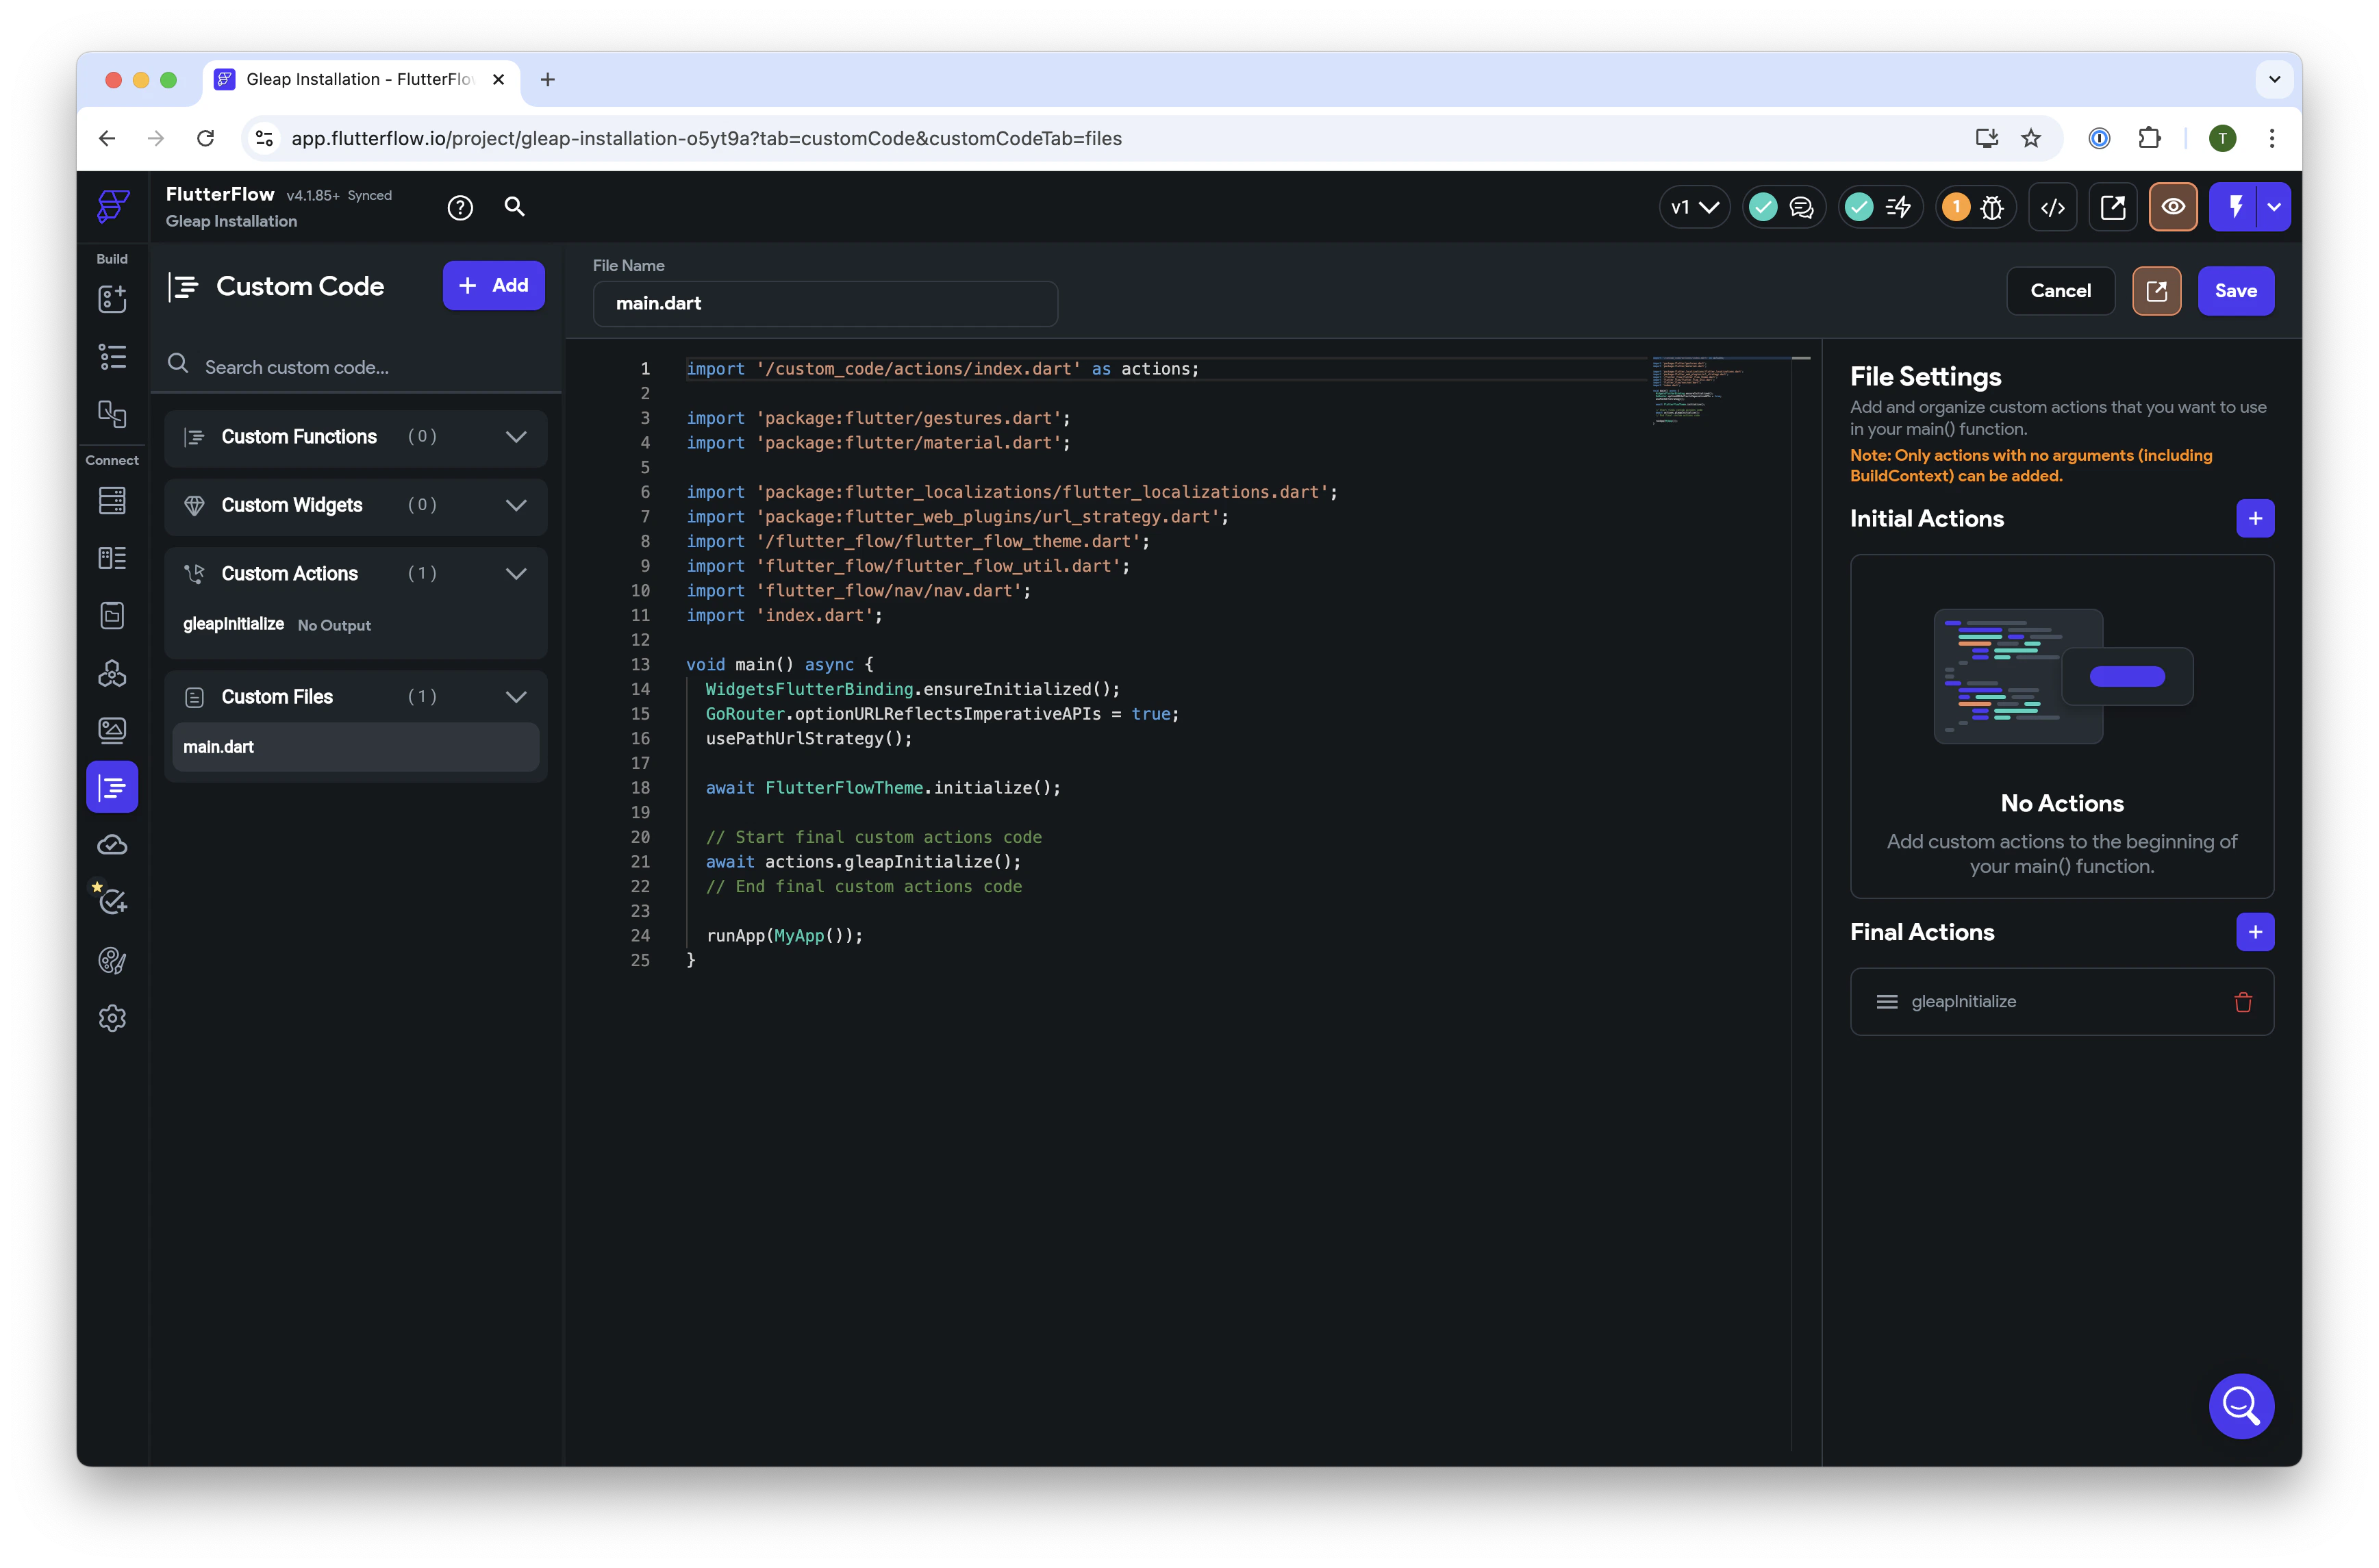Open the Theme Settings palette icon
Screen dimensions: 2379x1568
click(112, 960)
